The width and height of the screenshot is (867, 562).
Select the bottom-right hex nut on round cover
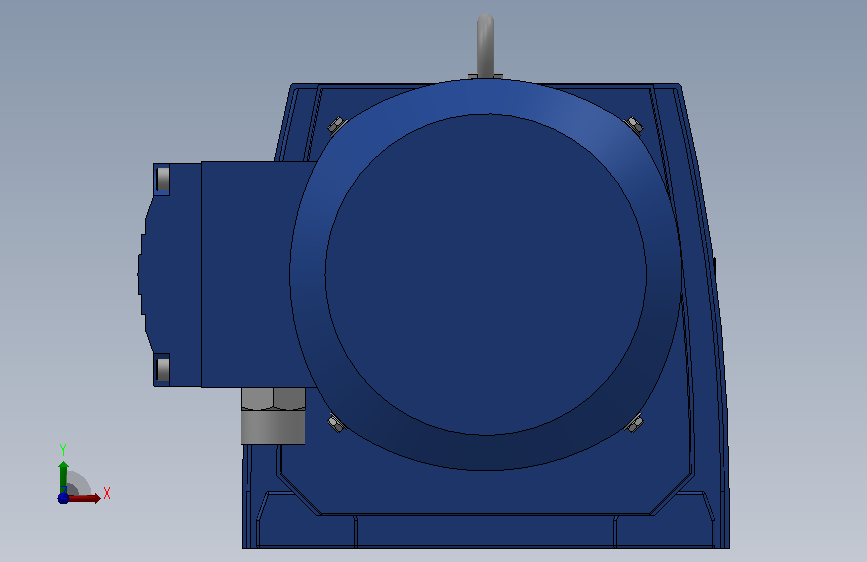point(634,424)
